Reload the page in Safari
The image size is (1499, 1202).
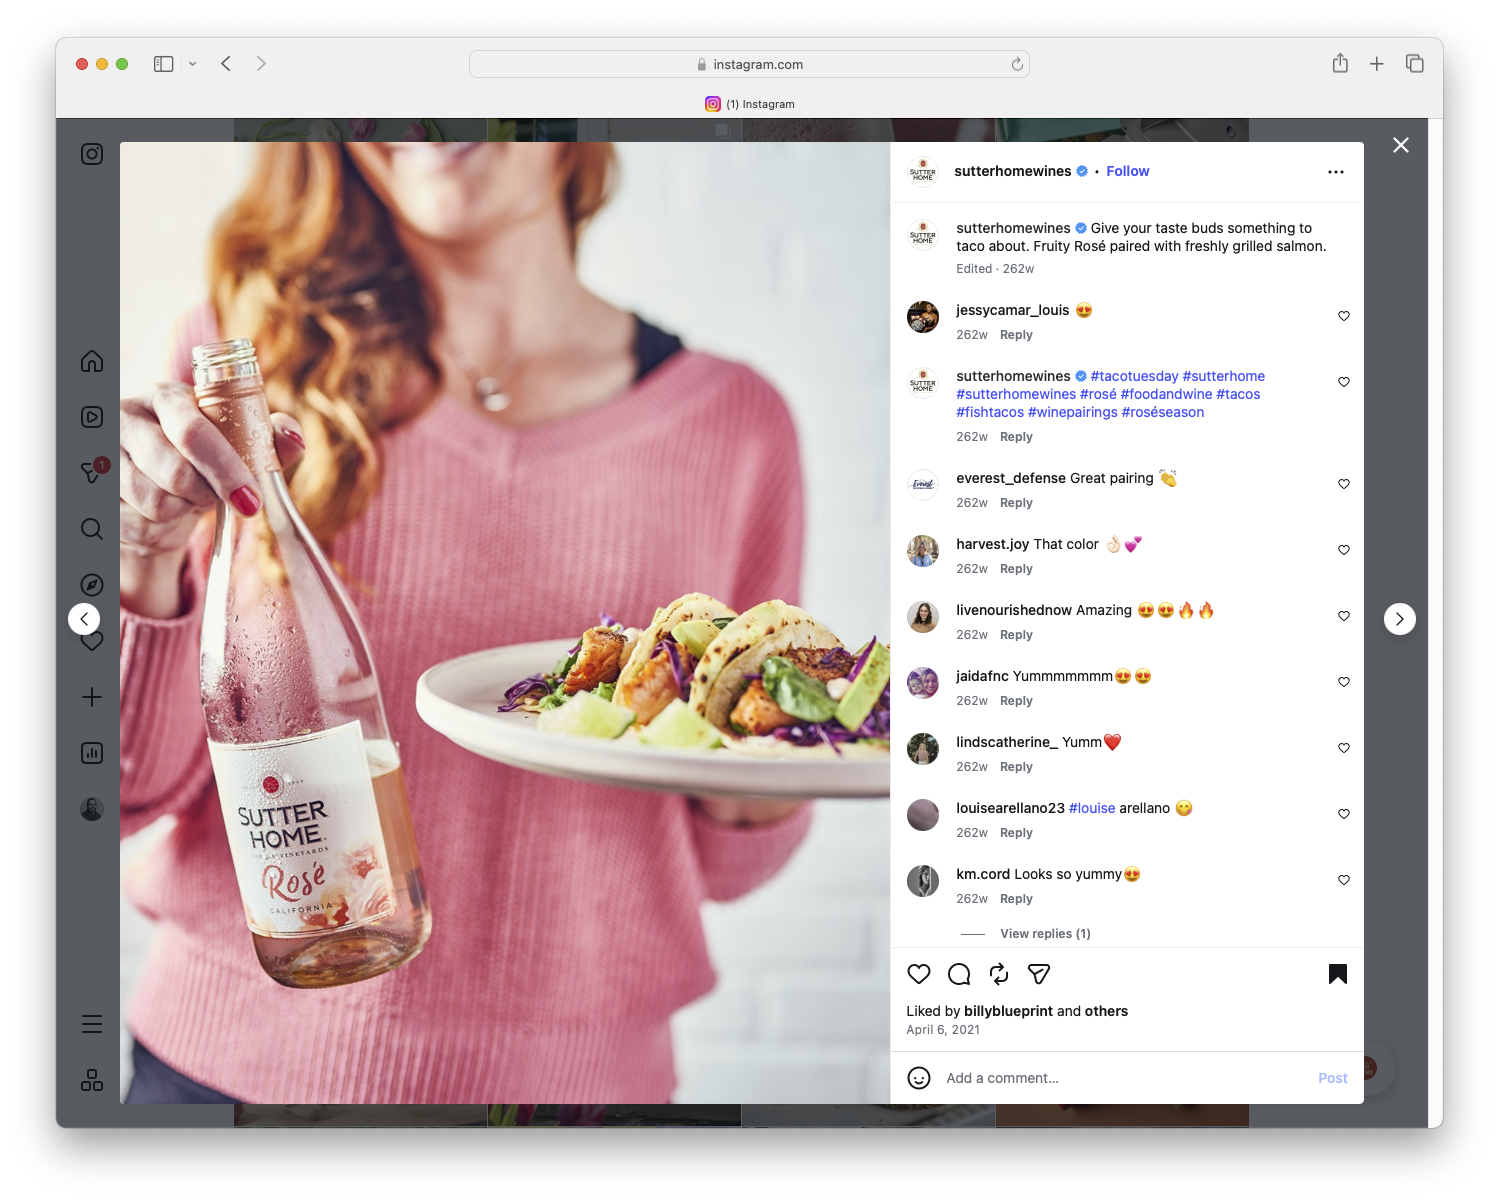pos(1017,64)
